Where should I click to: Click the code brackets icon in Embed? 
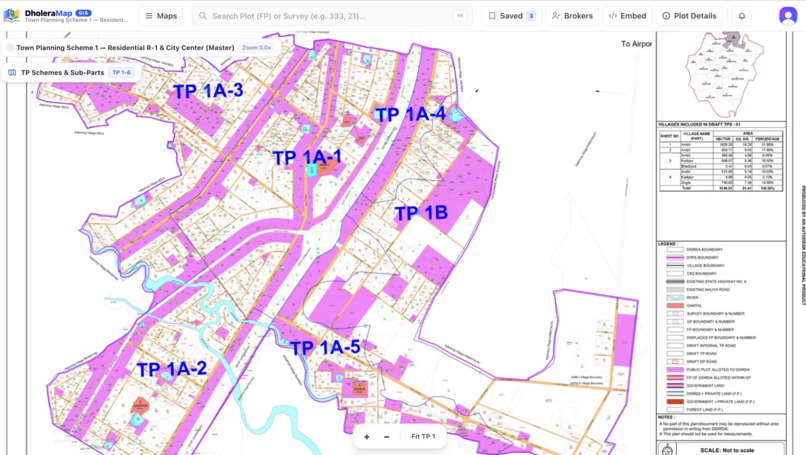pyautogui.click(x=613, y=16)
